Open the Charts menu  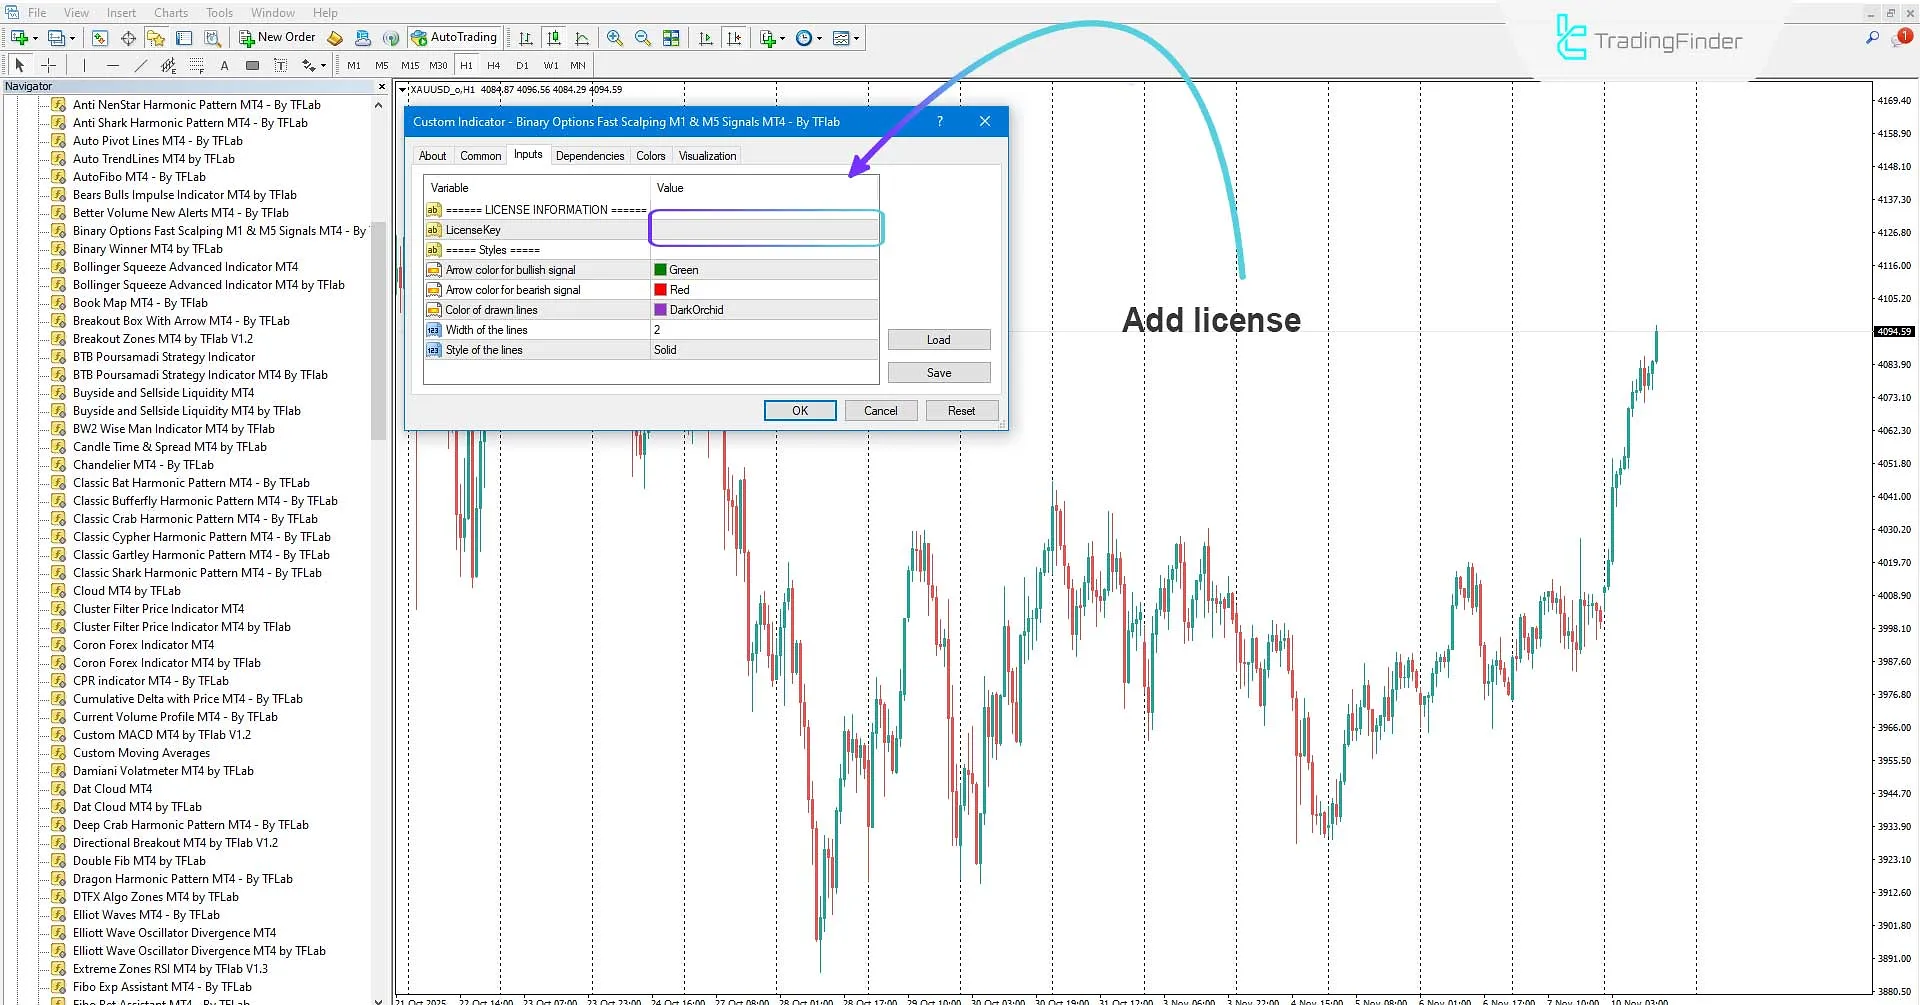click(170, 12)
